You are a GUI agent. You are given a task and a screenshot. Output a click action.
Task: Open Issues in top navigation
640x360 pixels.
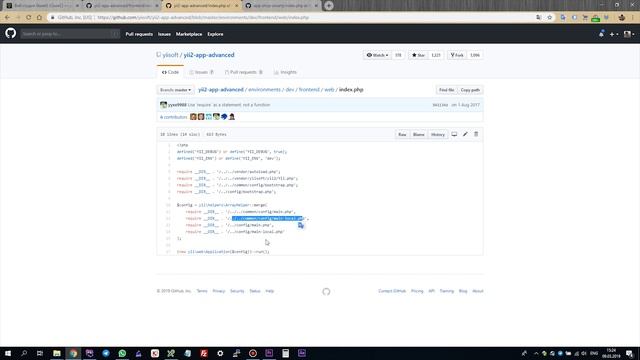pyautogui.click(x=164, y=34)
